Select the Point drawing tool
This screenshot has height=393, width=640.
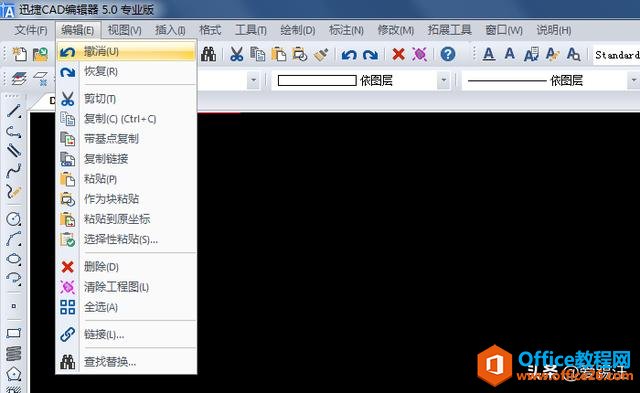coord(13,306)
